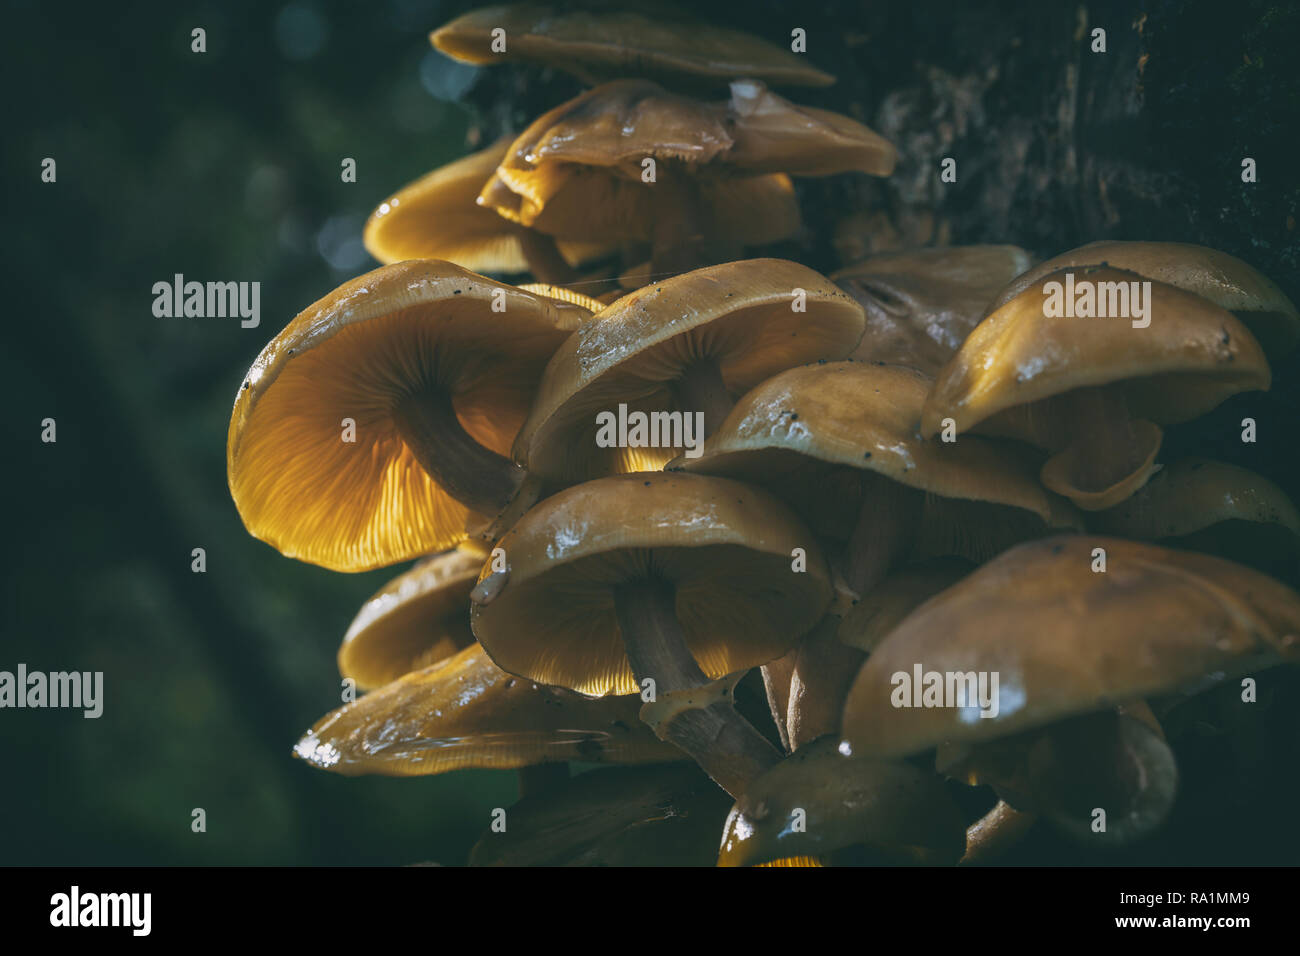Click the www.alamy.com text
The image size is (1300, 956).
(1182, 922)
